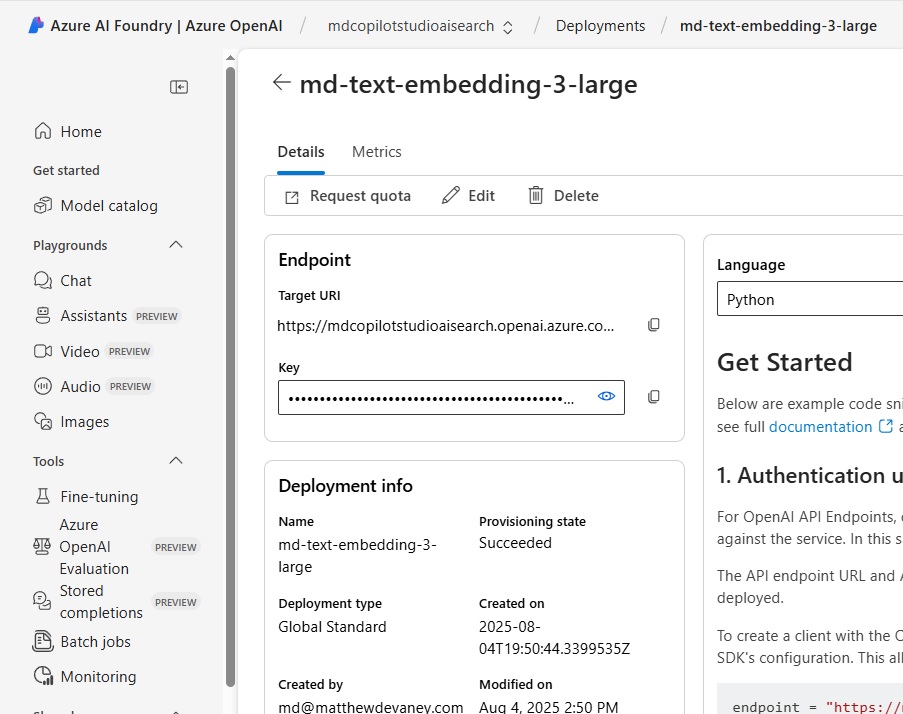Click the Assistants robot icon

(43, 316)
